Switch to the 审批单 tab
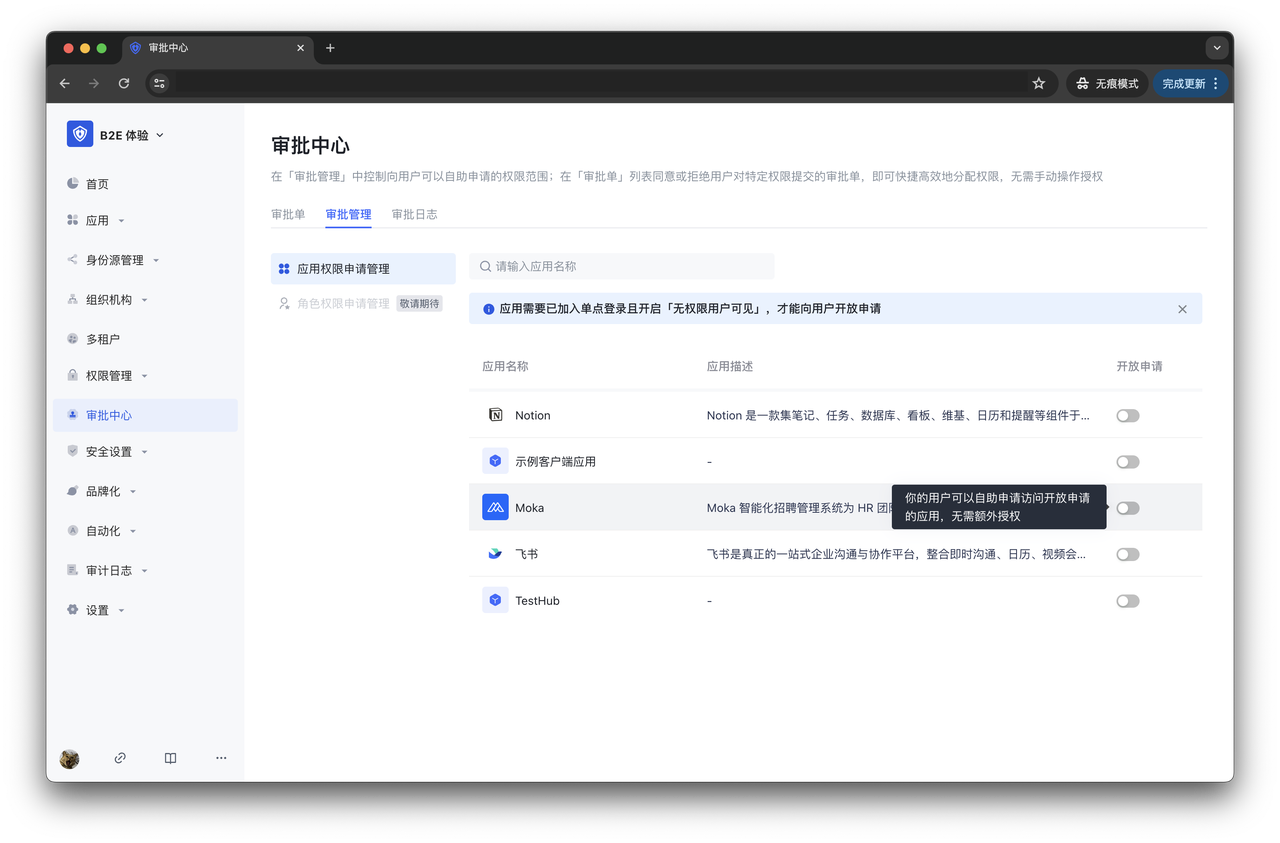The width and height of the screenshot is (1280, 843). point(288,214)
